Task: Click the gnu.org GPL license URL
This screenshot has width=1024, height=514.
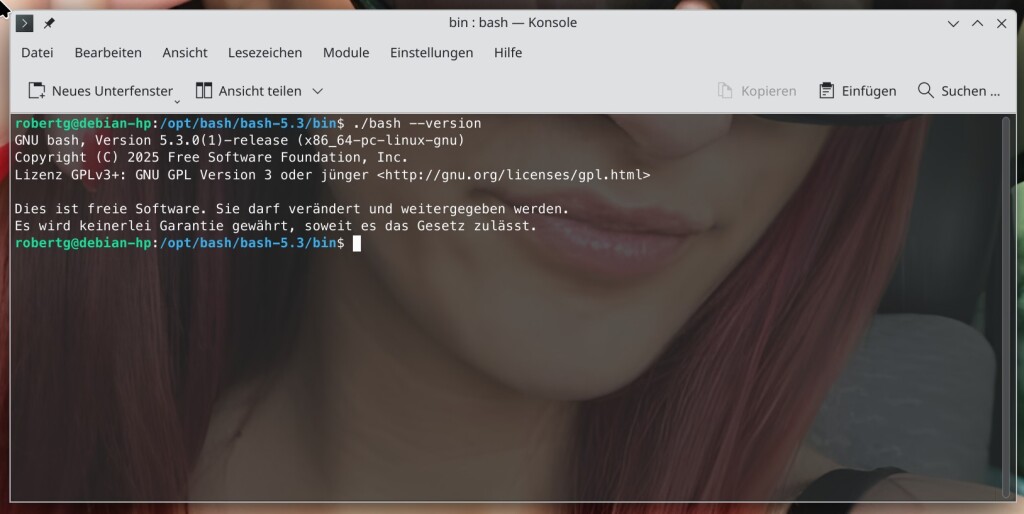Action: click(x=513, y=175)
